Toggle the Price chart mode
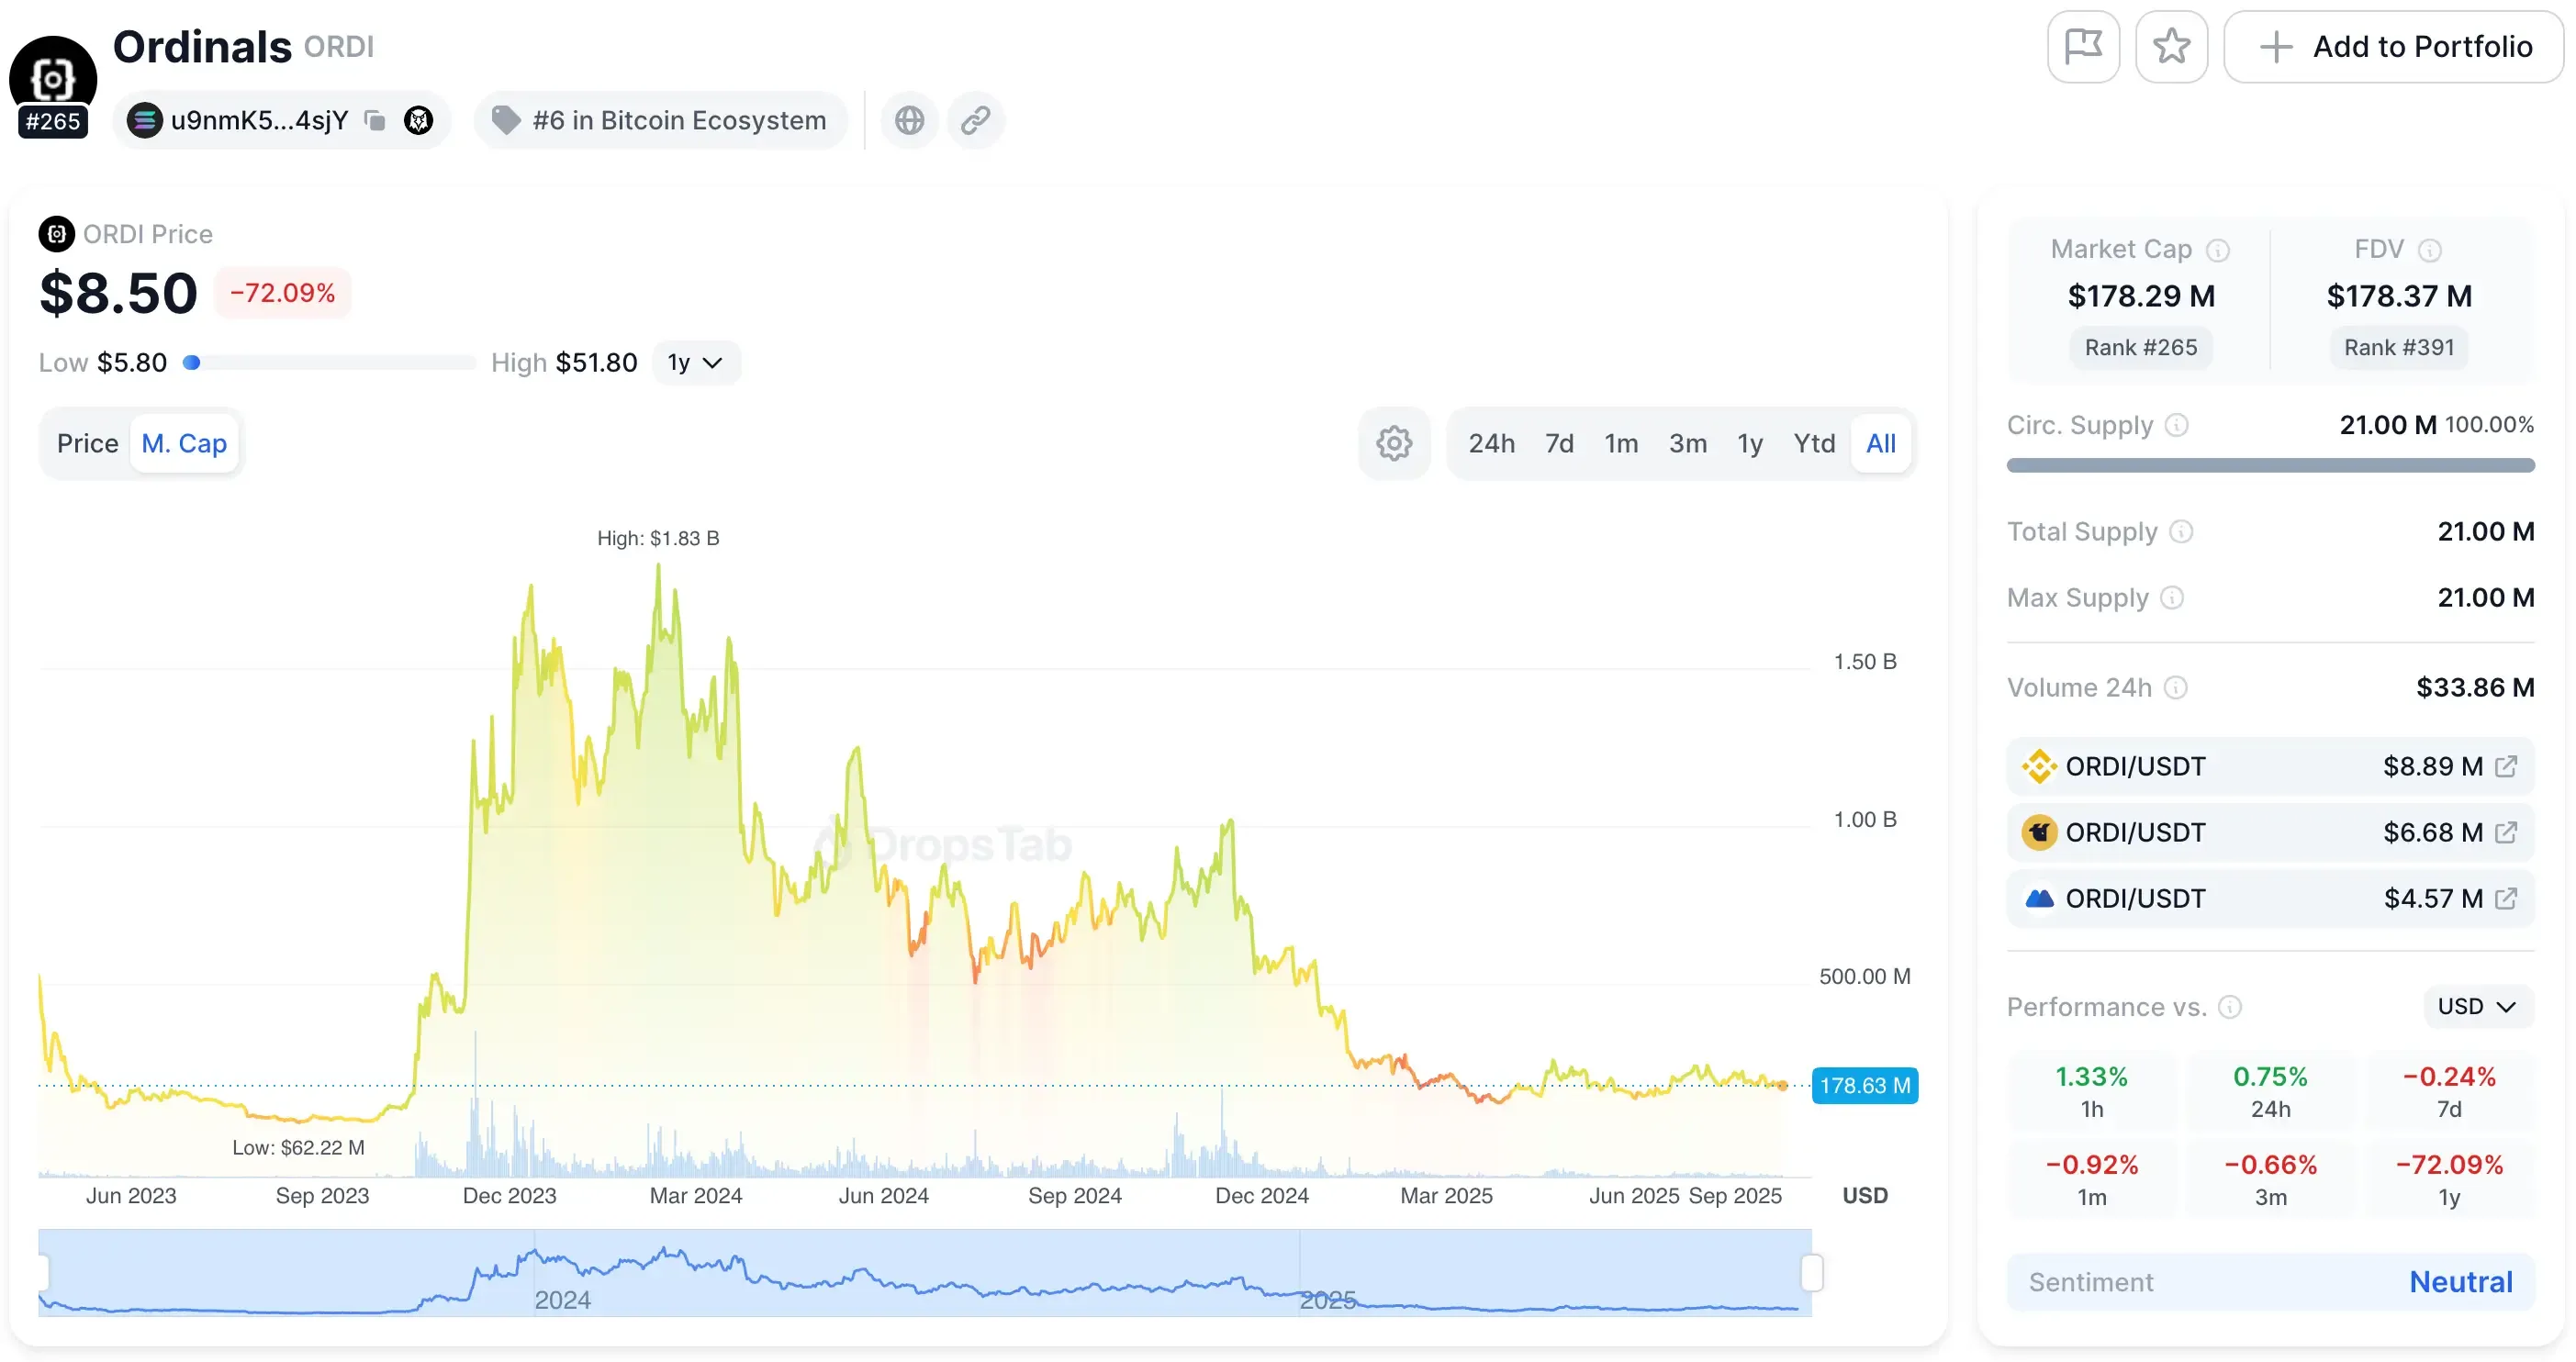The height and width of the screenshot is (1362, 2576). [x=87, y=443]
